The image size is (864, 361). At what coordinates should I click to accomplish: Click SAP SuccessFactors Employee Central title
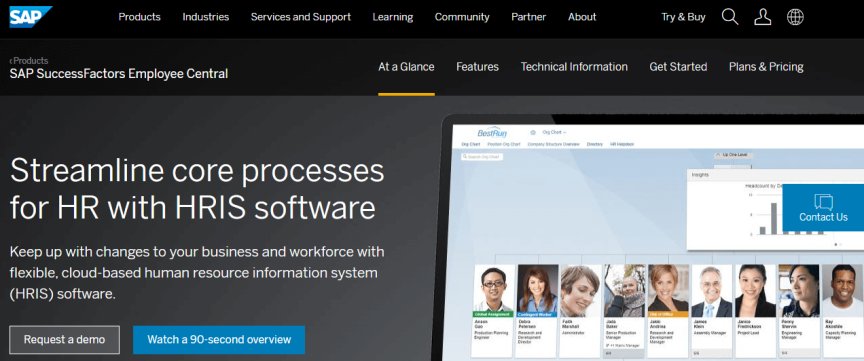118,74
